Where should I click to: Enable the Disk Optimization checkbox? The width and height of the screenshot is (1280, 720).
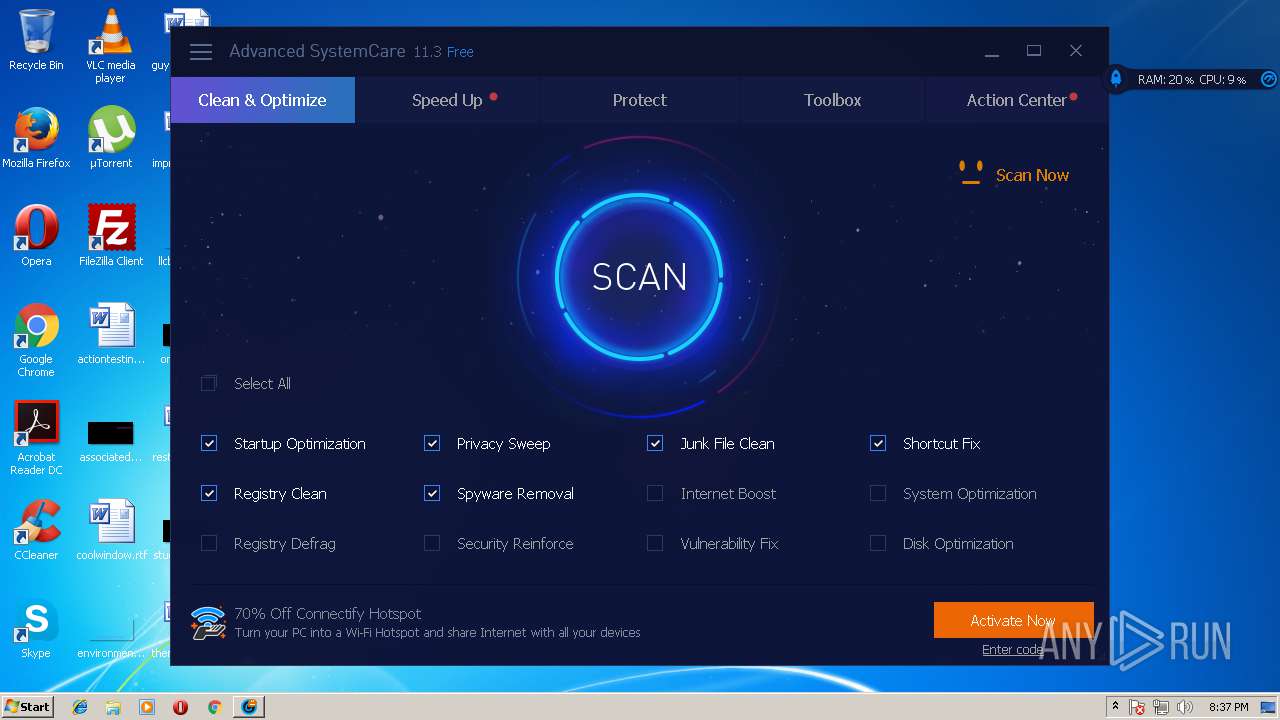(x=878, y=543)
